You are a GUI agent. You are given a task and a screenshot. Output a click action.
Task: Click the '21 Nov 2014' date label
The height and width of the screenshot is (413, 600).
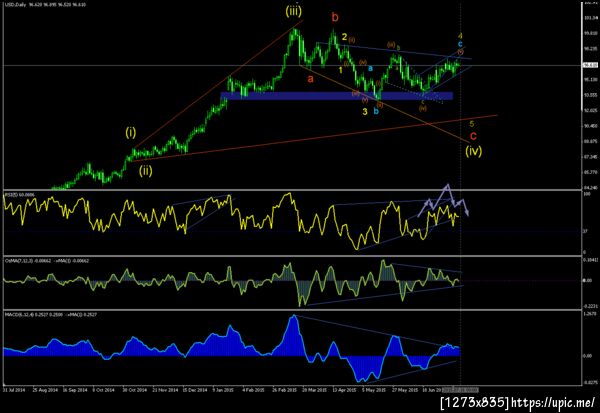(165, 390)
